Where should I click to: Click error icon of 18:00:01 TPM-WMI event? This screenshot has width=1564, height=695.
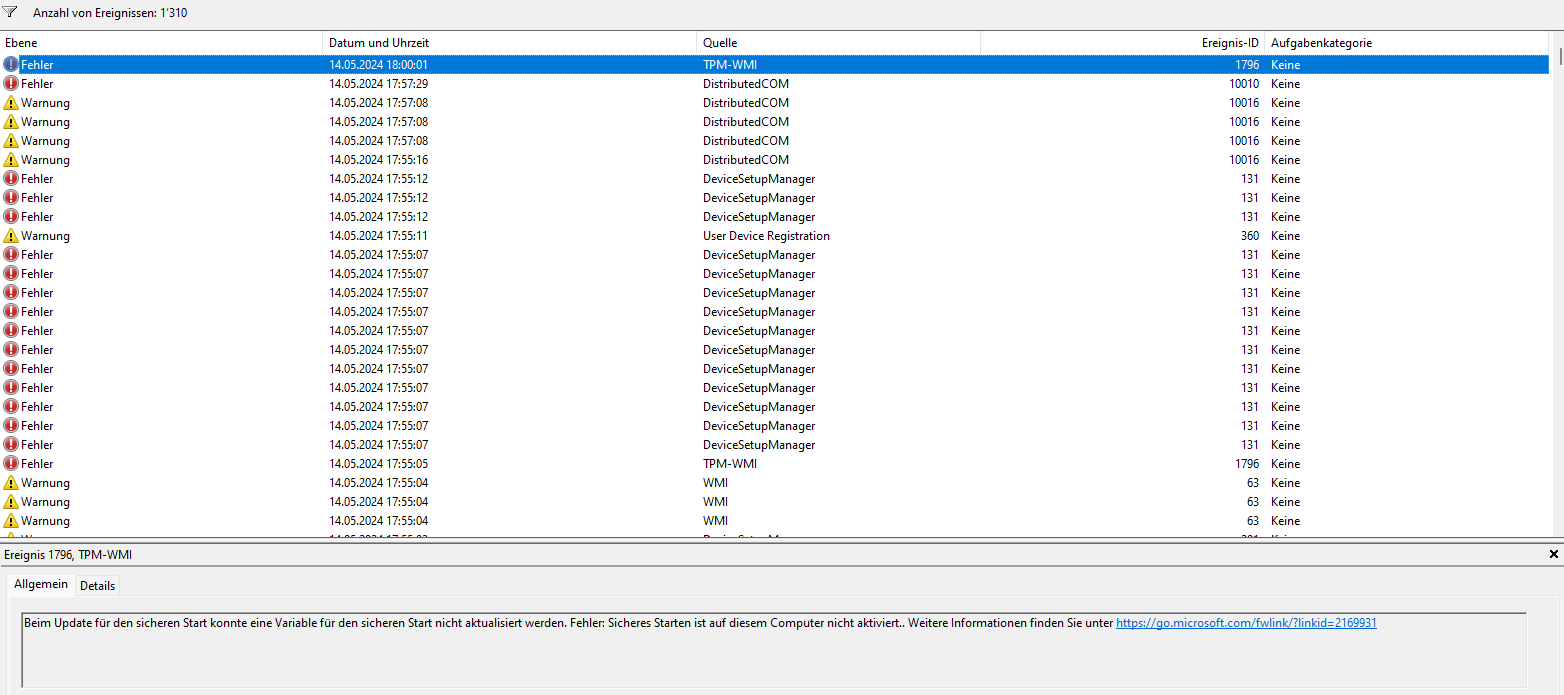[11, 64]
